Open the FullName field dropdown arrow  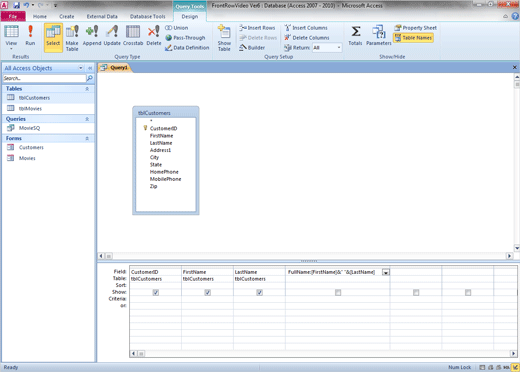pyautogui.click(x=386, y=272)
